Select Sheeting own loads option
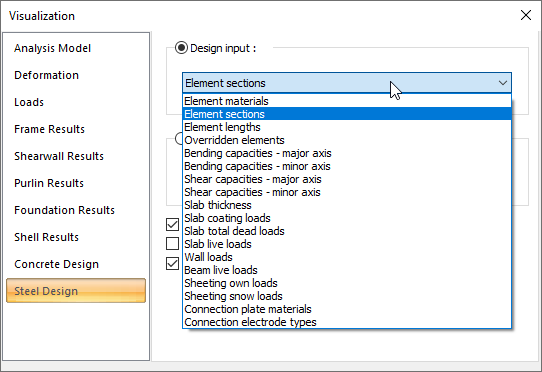This screenshot has height=372, width=542. [347, 283]
